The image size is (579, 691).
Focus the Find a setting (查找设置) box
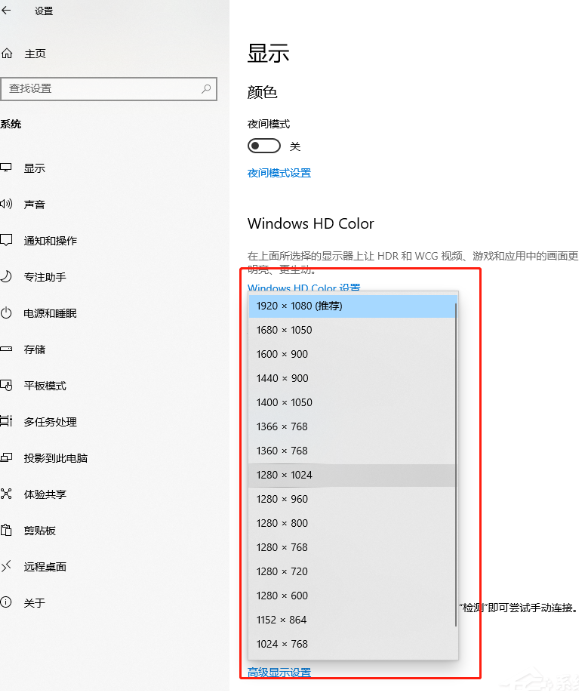click(108, 89)
